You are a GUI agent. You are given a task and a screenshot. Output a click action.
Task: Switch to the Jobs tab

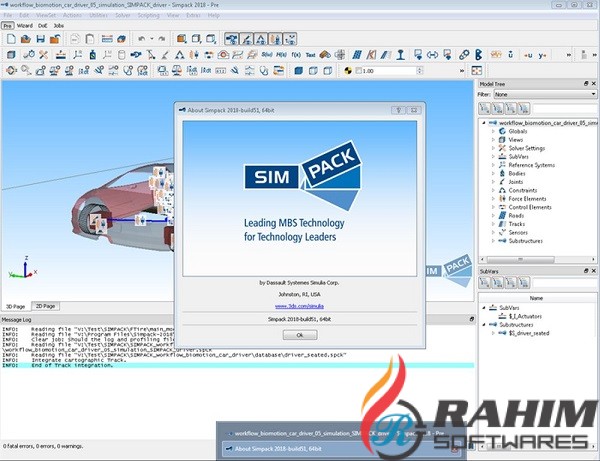coord(59,26)
